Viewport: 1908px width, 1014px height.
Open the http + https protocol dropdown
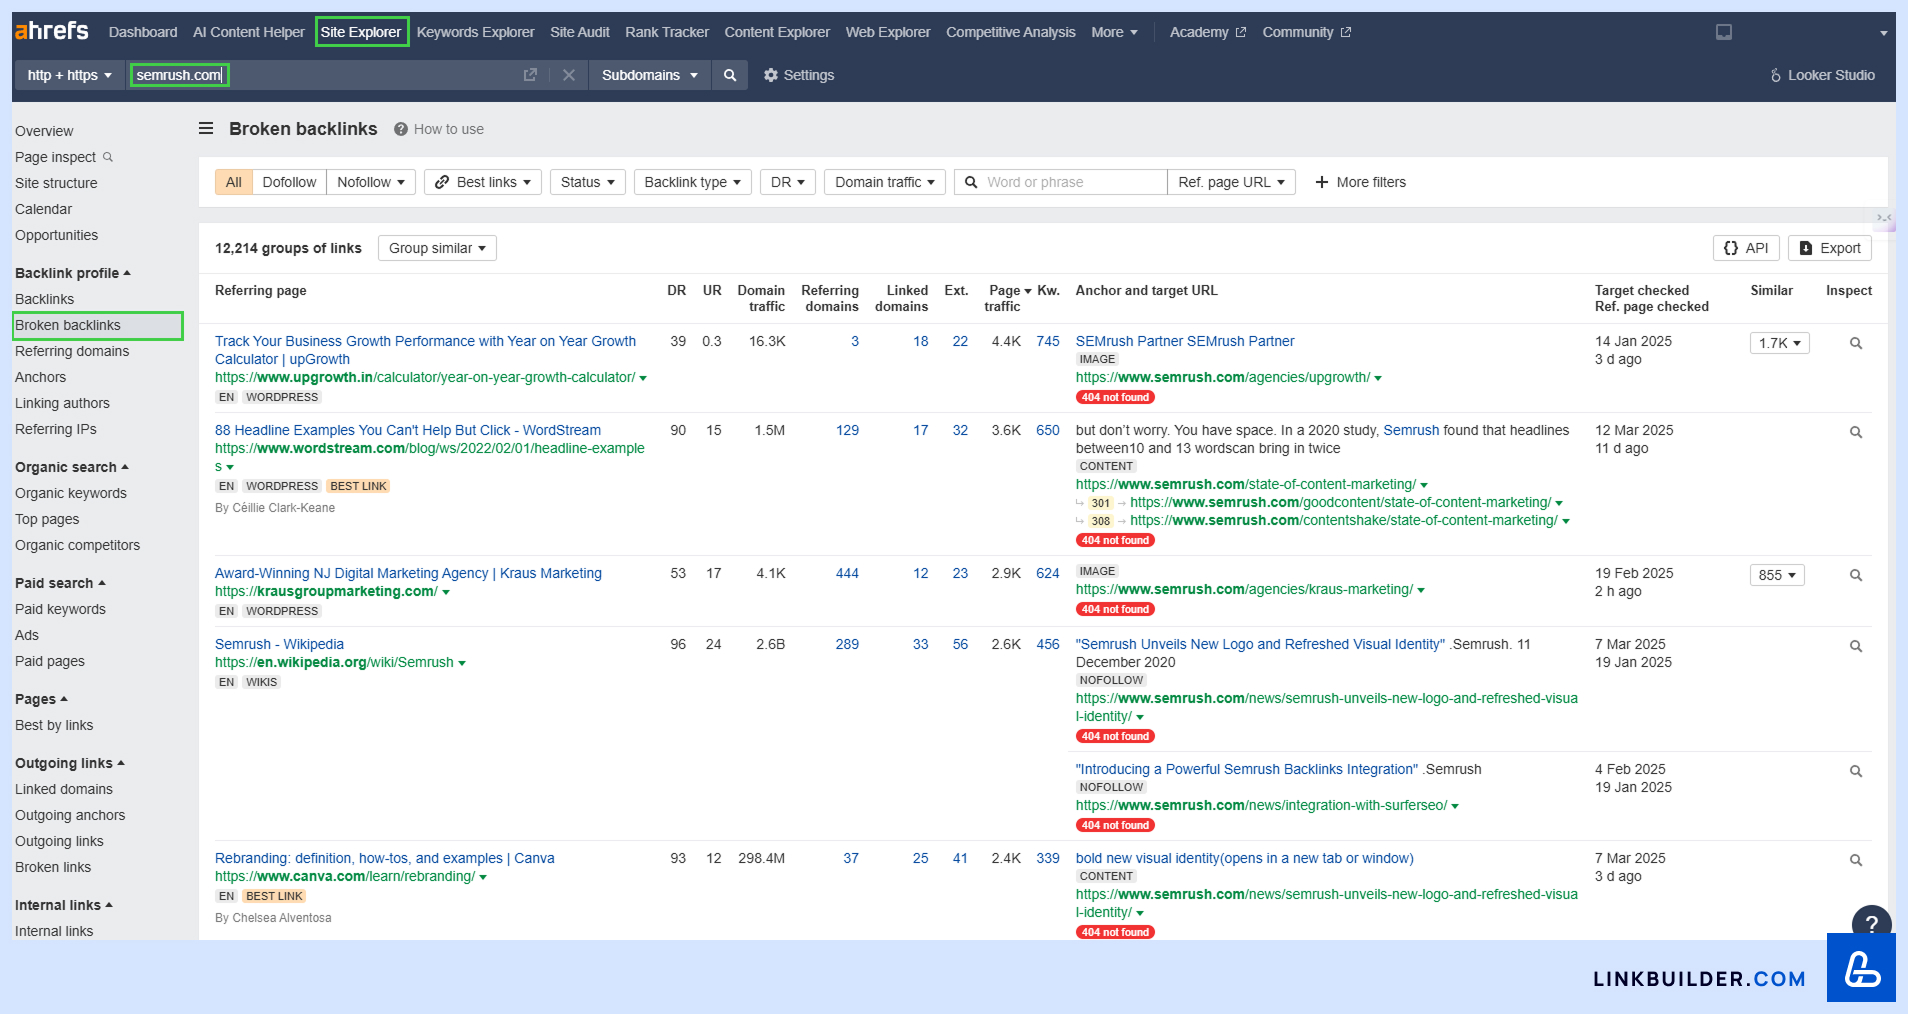(70, 75)
